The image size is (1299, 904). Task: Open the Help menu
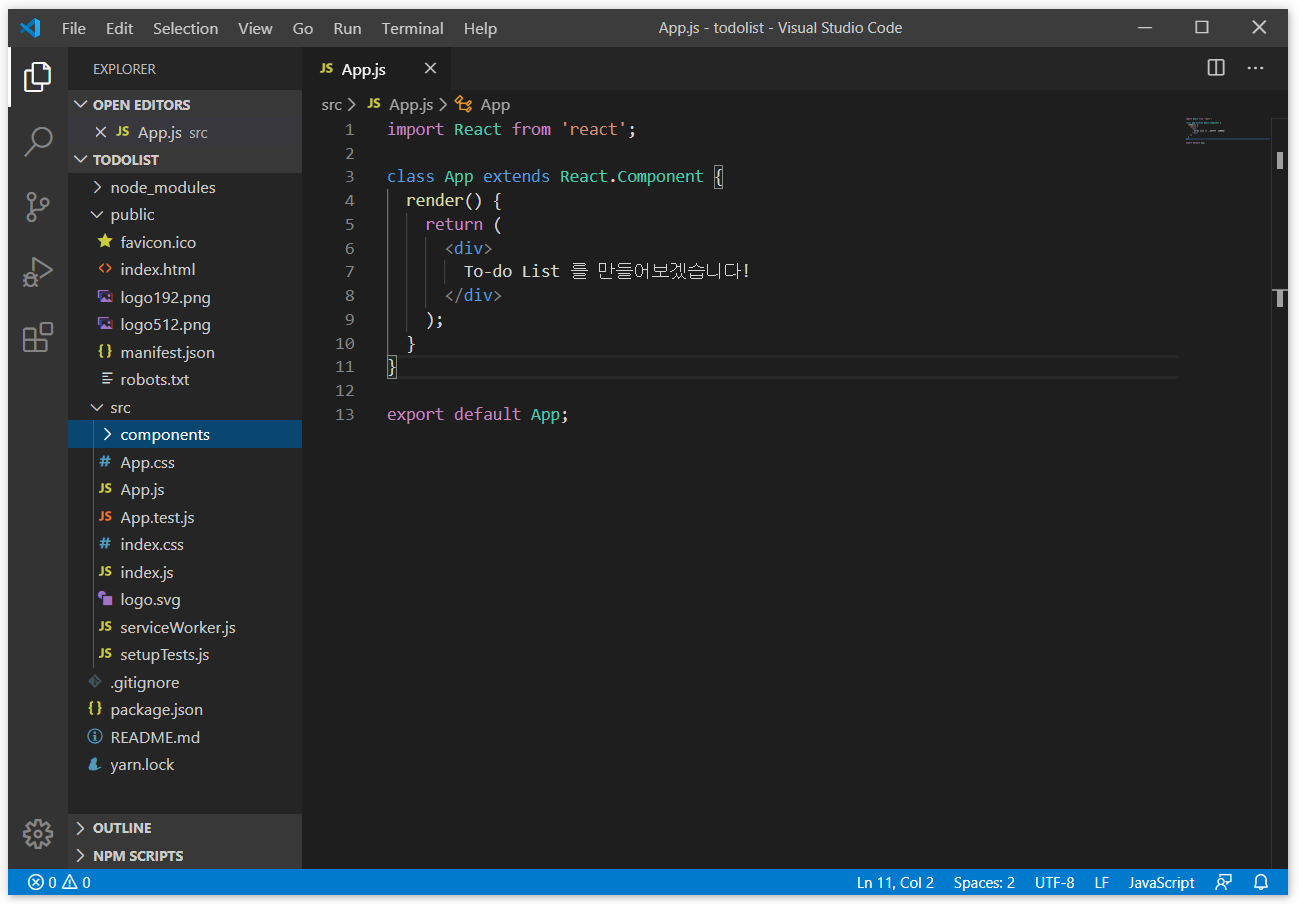[x=480, y=28]
